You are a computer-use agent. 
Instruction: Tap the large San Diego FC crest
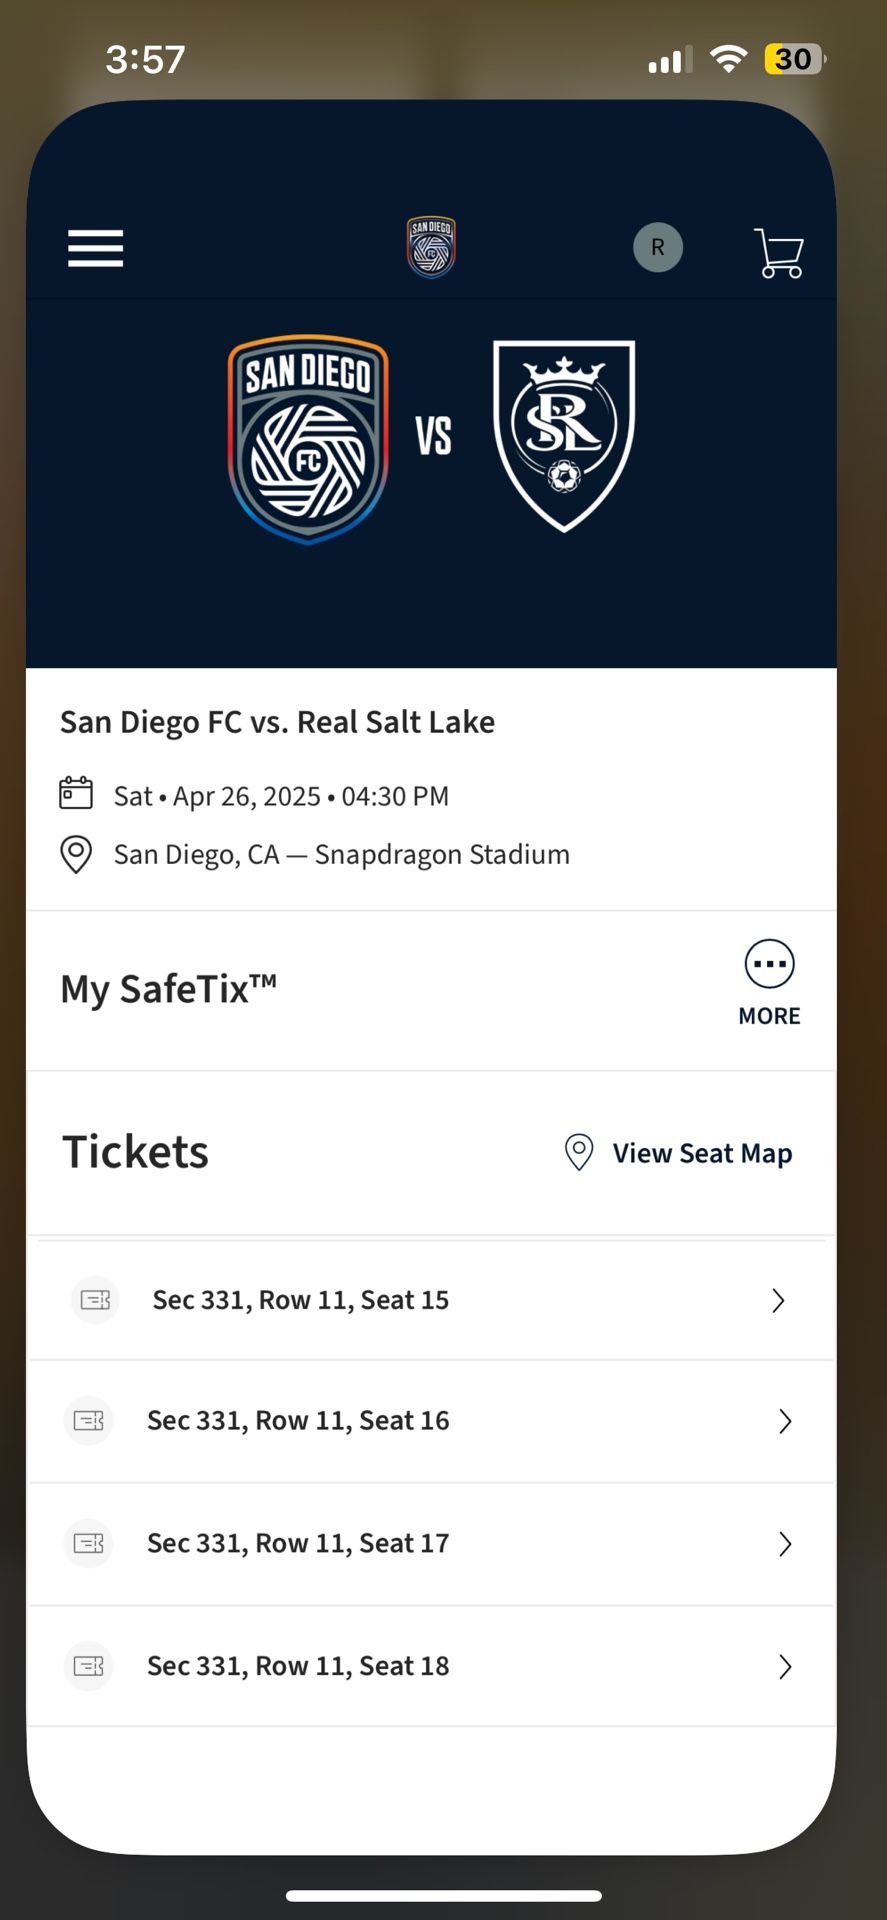click(308, 439)
